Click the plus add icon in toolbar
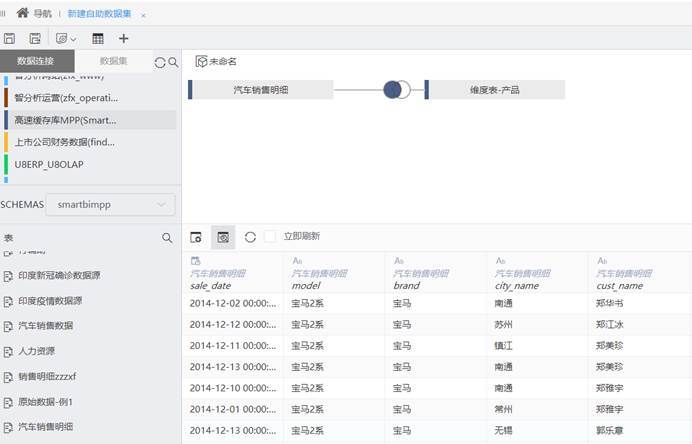This screenshot has width=692, height=444. (x=124, y=38)
